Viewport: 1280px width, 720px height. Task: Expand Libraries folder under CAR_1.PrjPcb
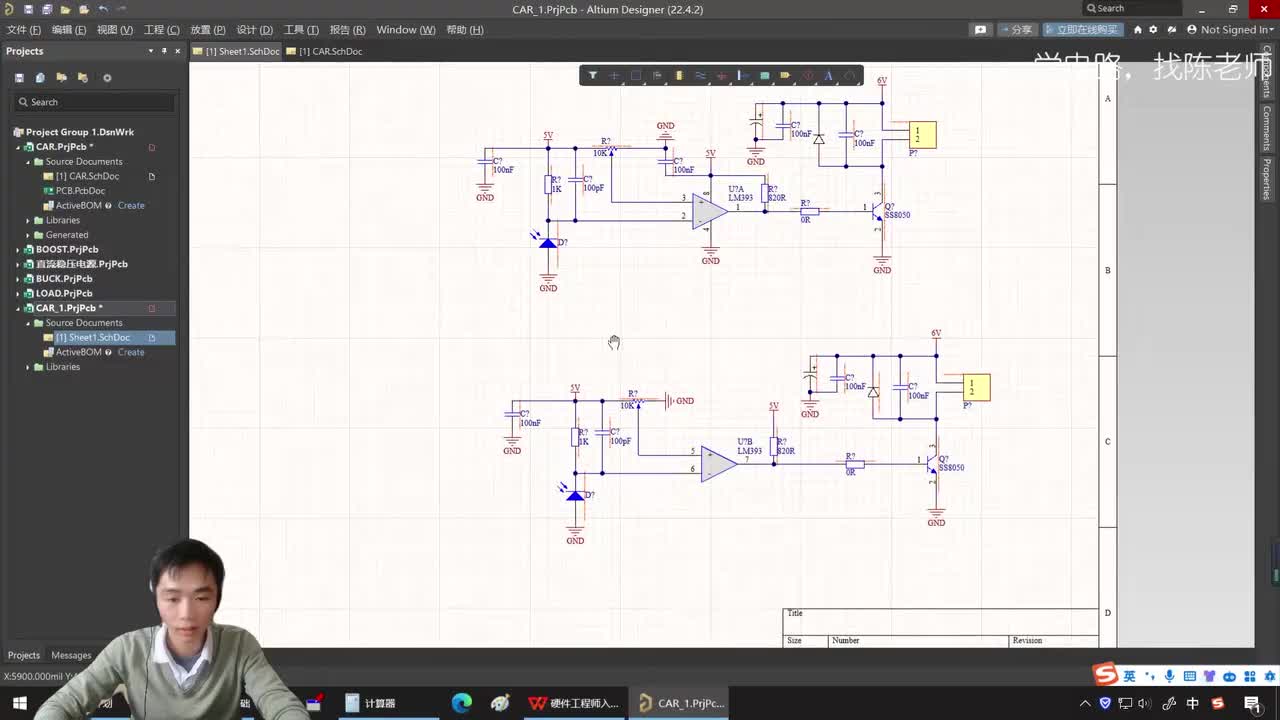28,367
